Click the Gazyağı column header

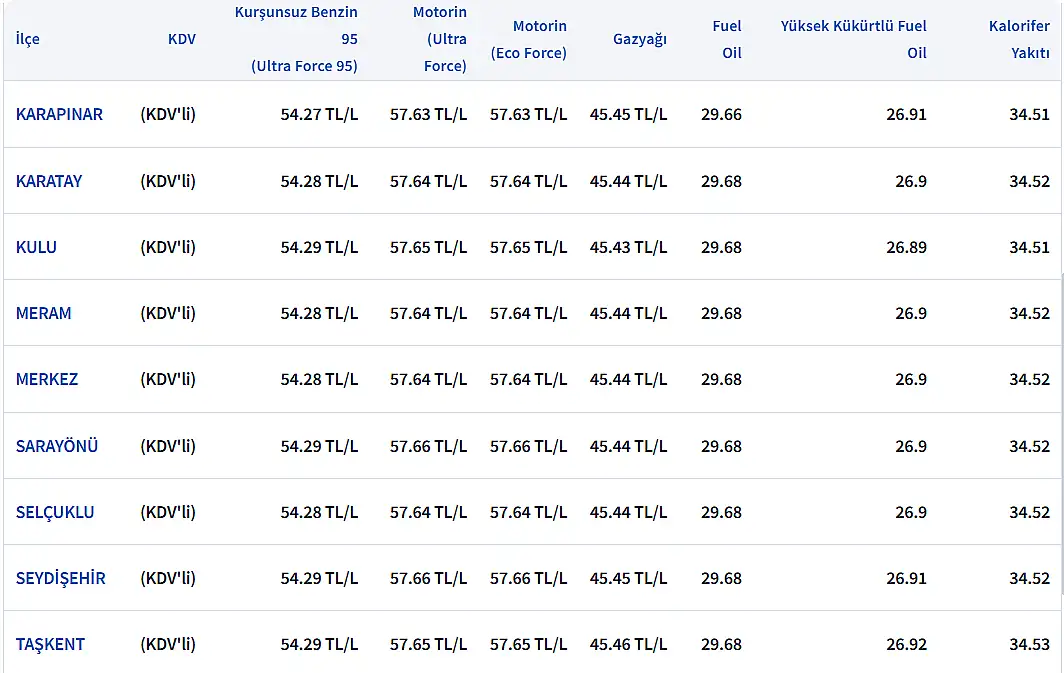640,39
